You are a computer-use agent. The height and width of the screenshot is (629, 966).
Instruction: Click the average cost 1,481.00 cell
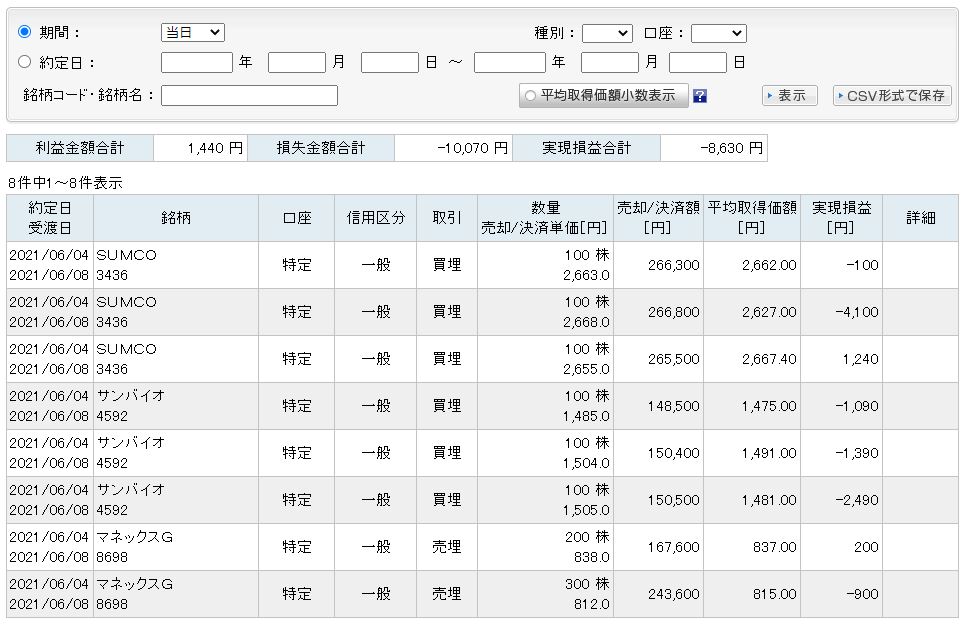tap(752, 500)
